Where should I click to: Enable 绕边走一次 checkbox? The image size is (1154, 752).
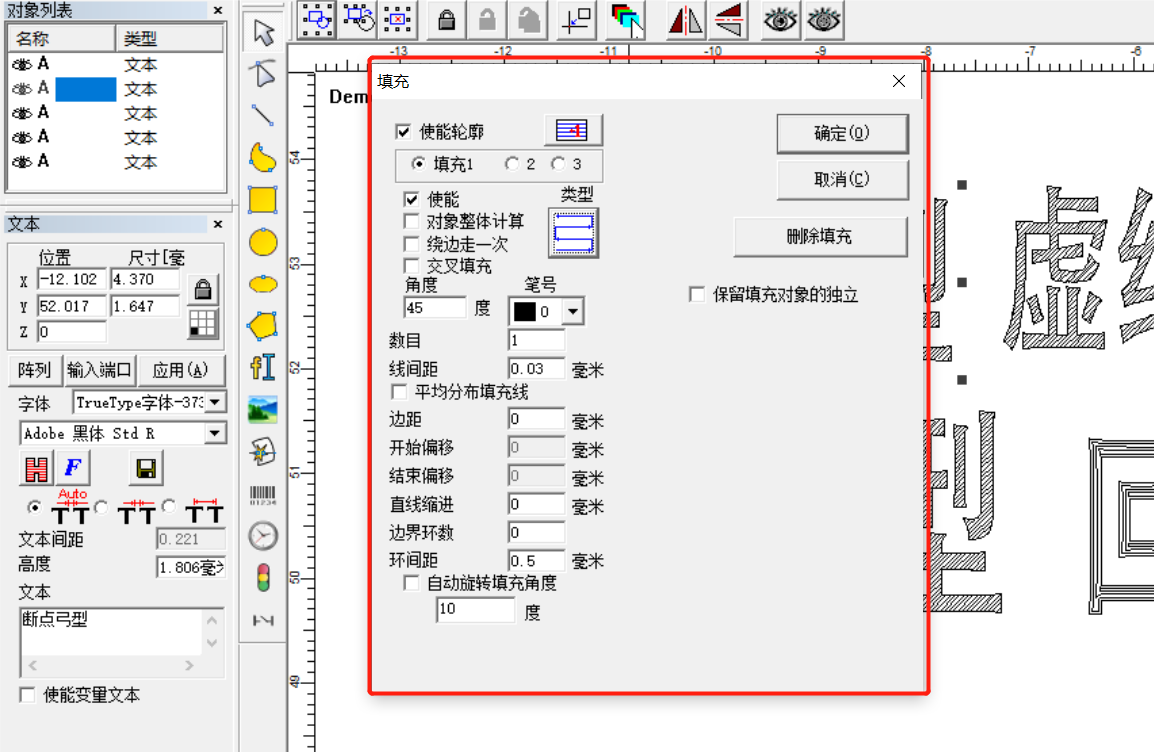coord(411,244)
